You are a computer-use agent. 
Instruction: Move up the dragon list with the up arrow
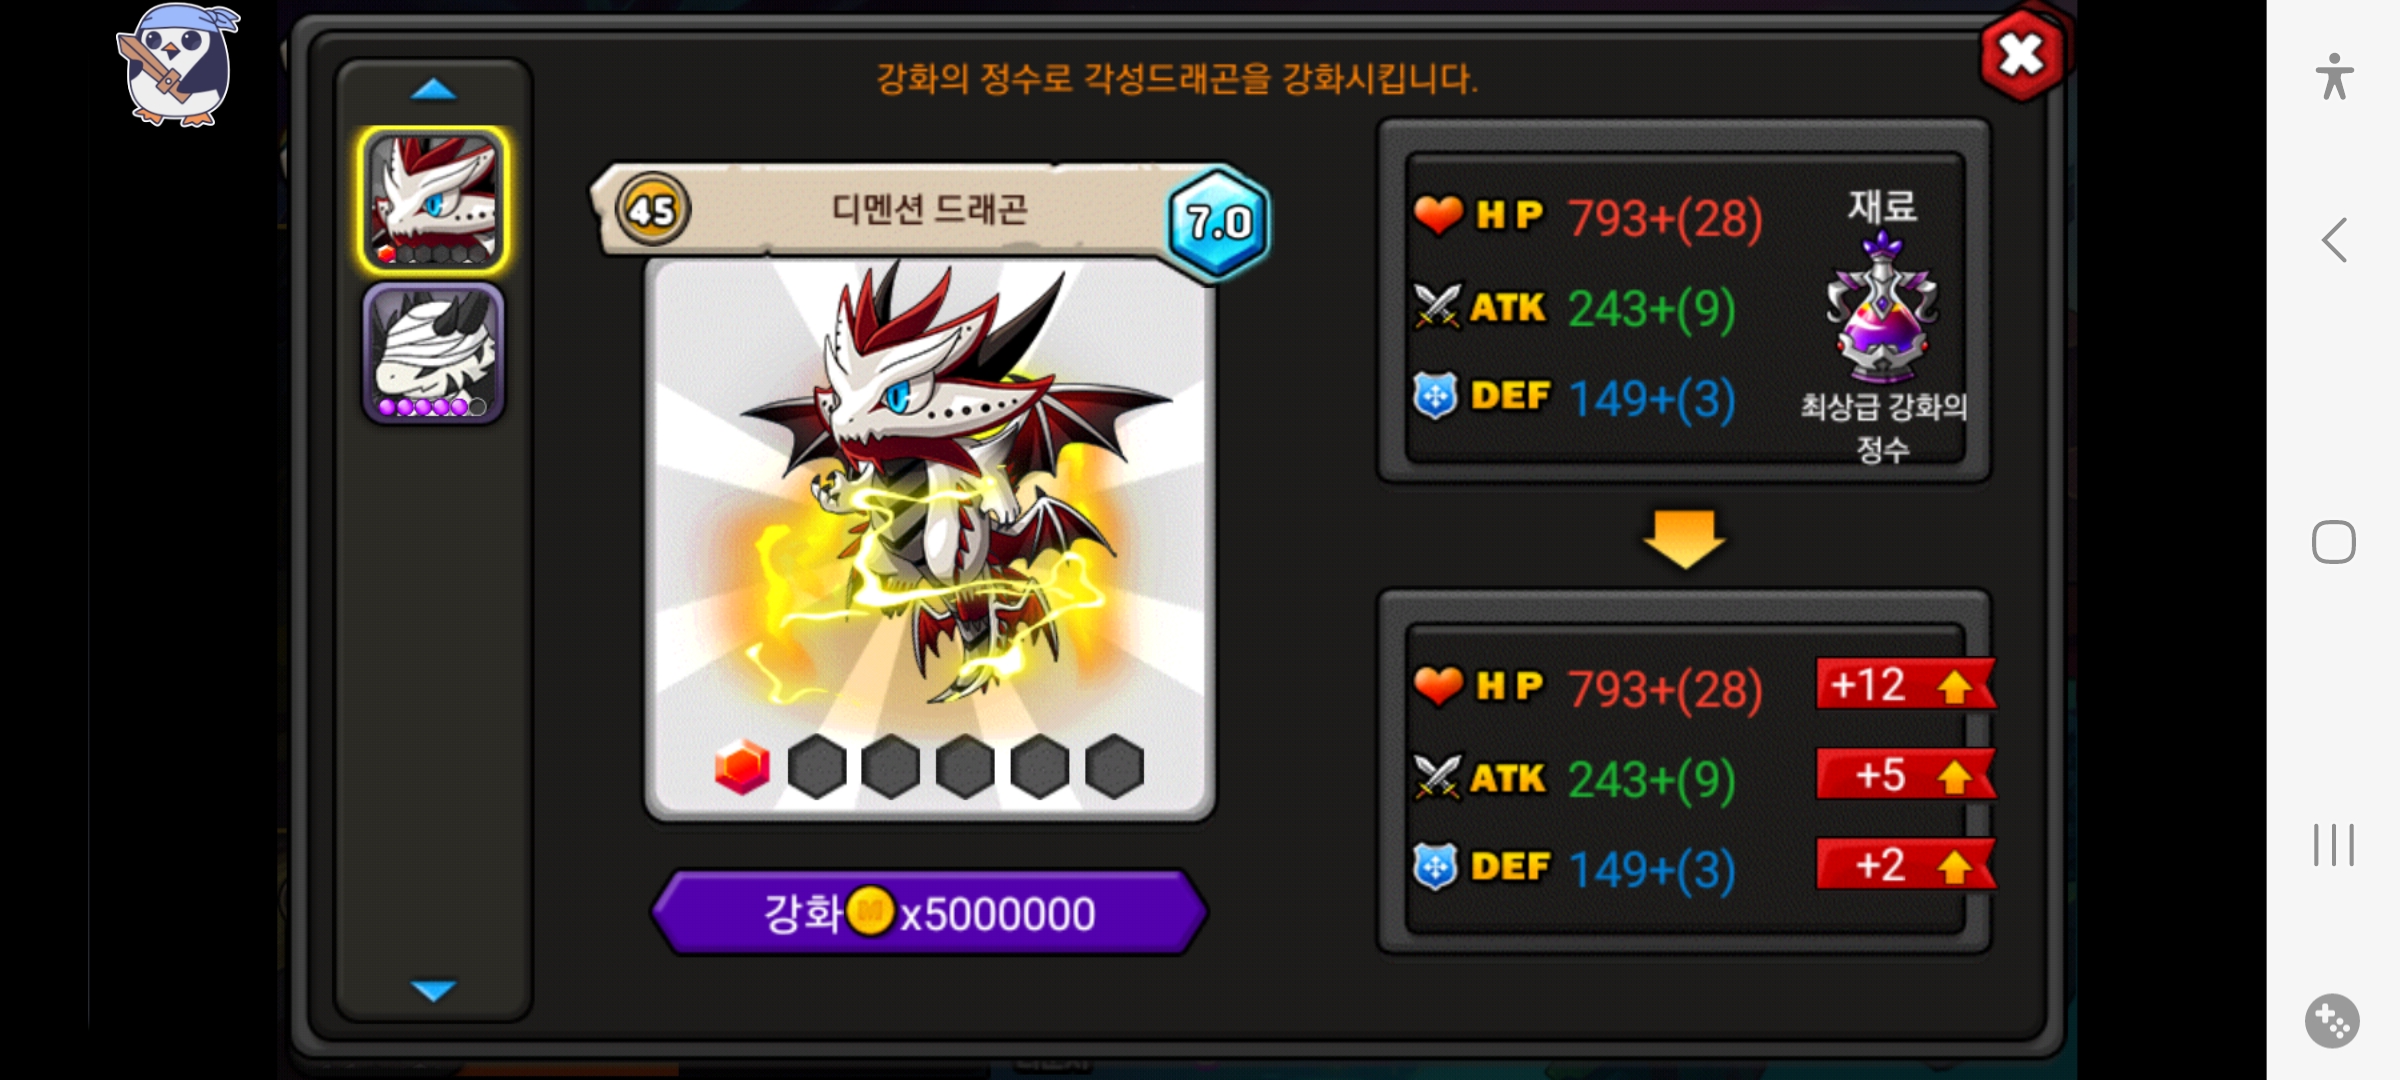433,90
